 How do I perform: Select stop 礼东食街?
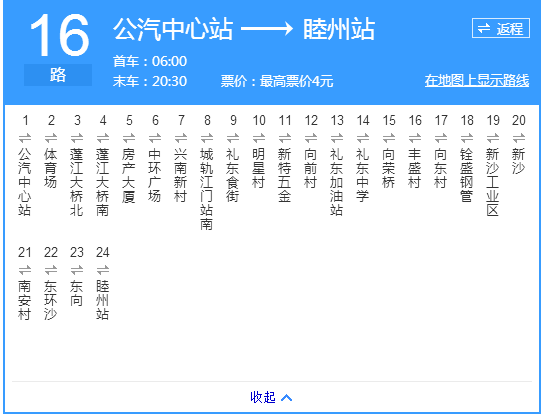pos(233,175)
